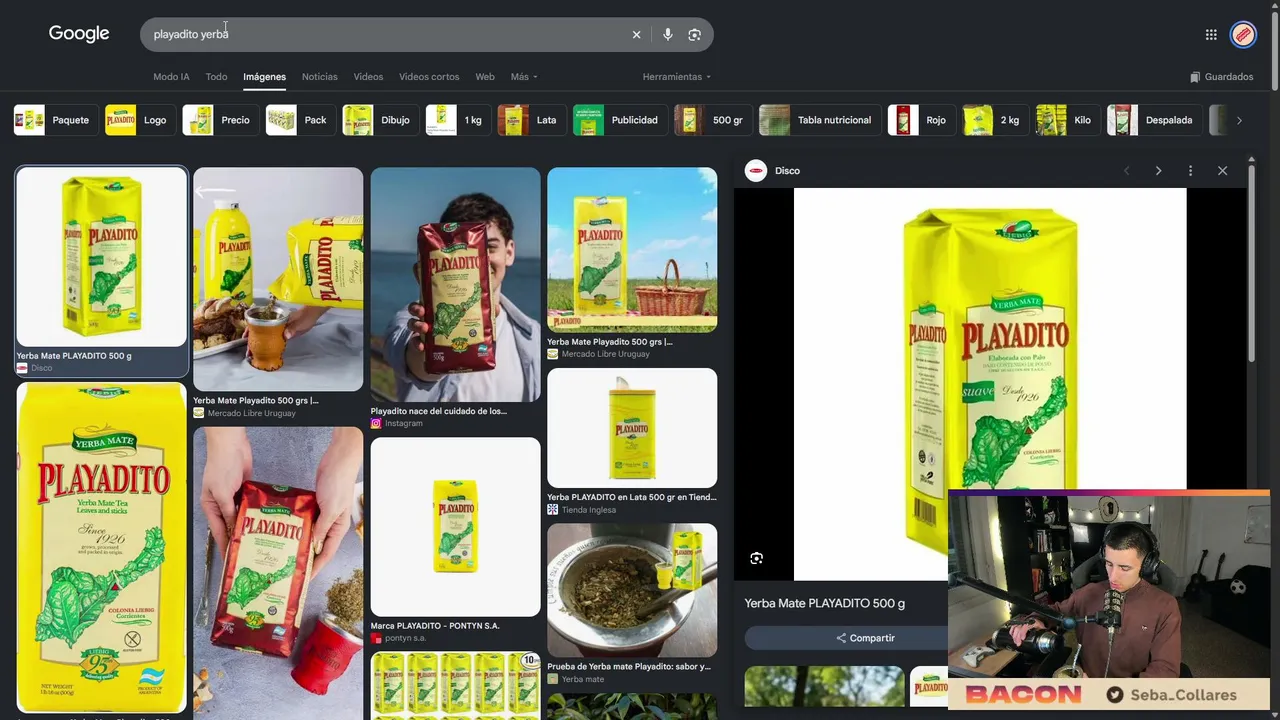The height and width of the screenshot is (720, 1280).
Task: Apply the 2 kg filter chip
Action: tap(995, 120)
